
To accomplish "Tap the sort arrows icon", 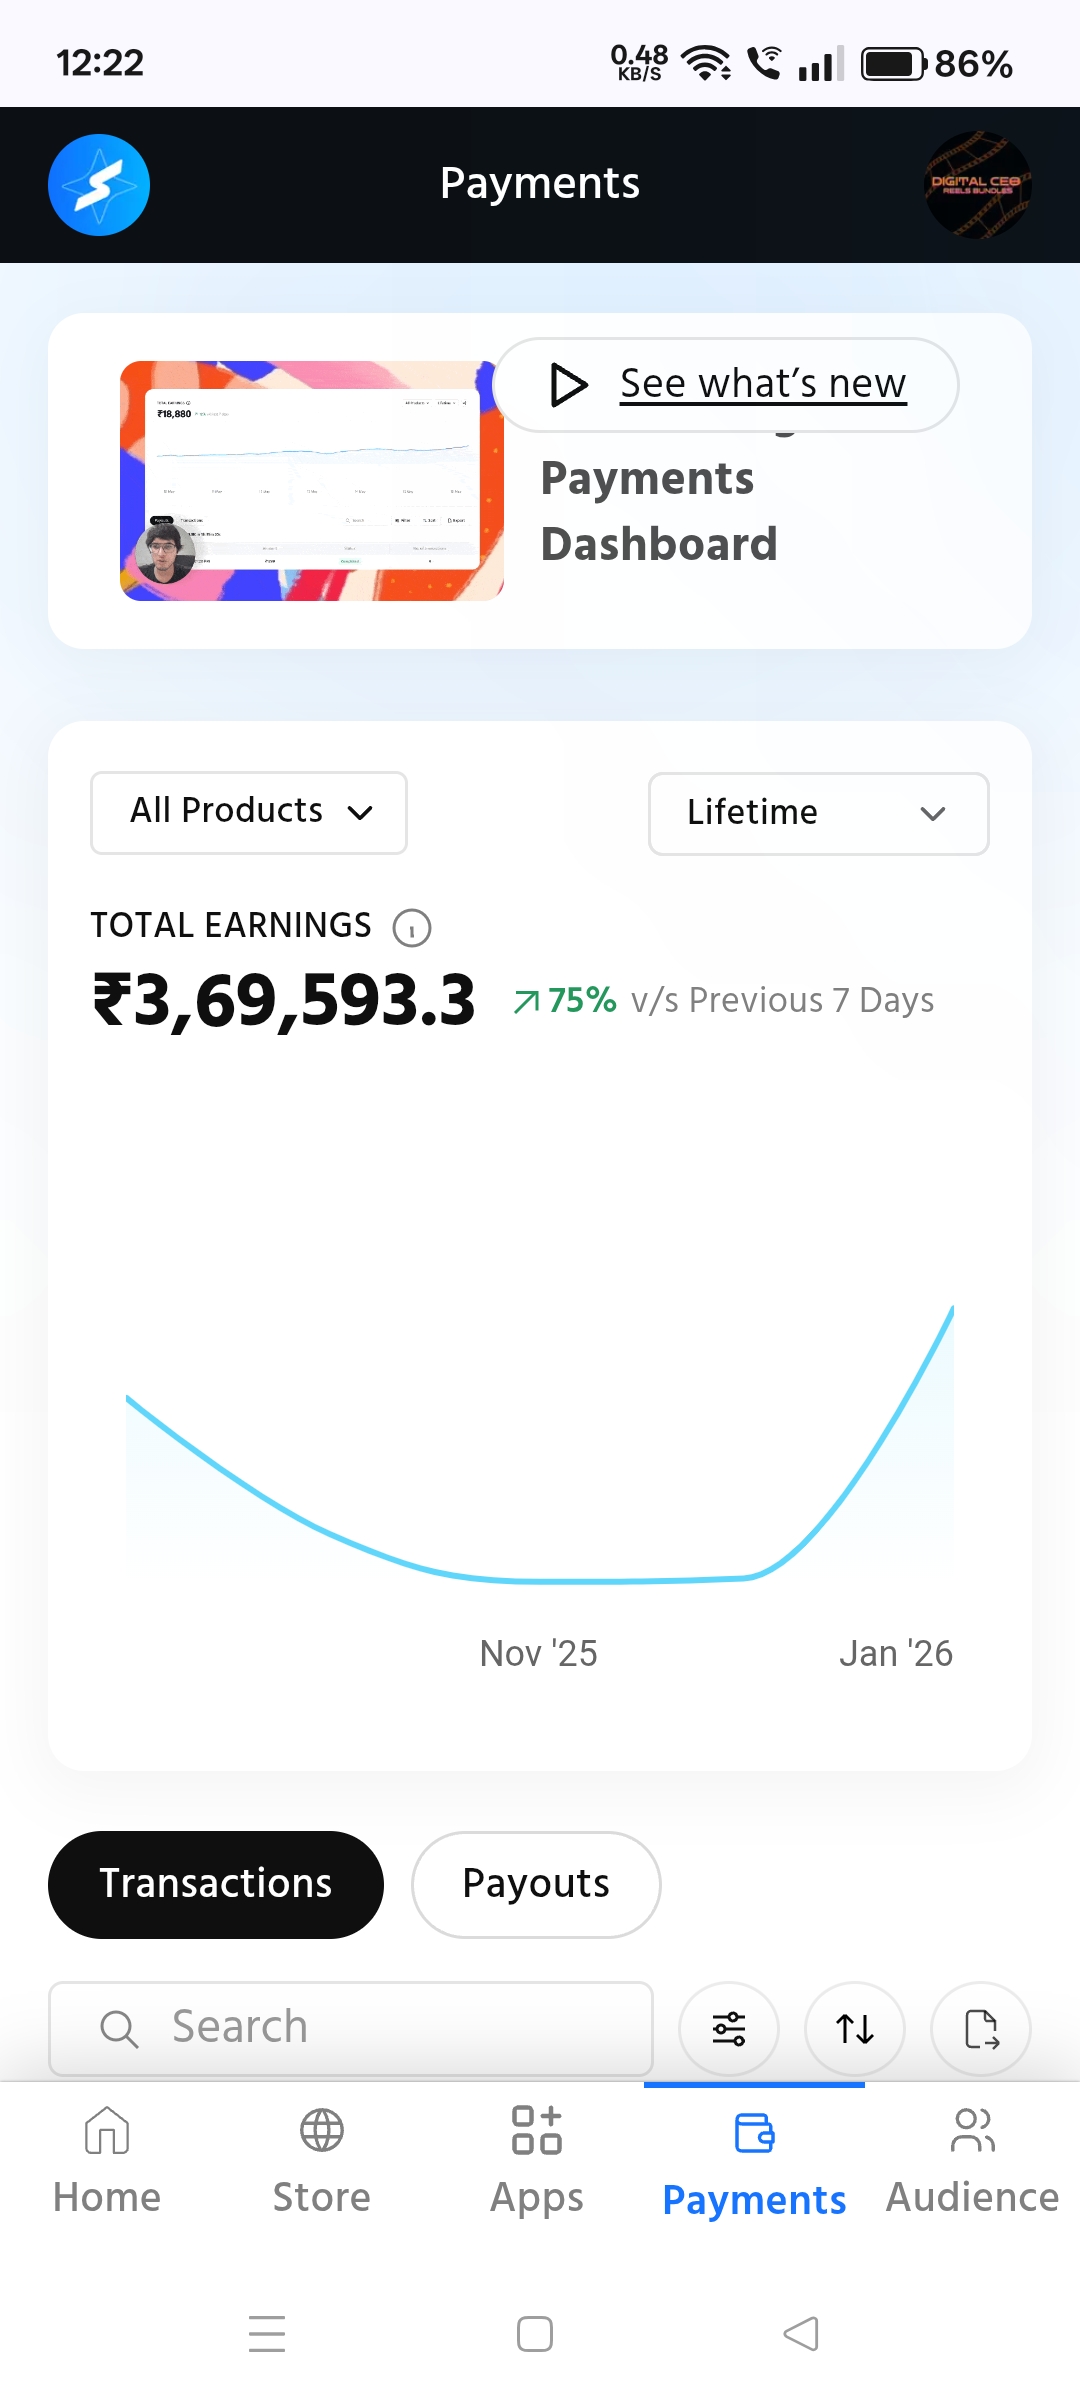I will coord(855,2028).
